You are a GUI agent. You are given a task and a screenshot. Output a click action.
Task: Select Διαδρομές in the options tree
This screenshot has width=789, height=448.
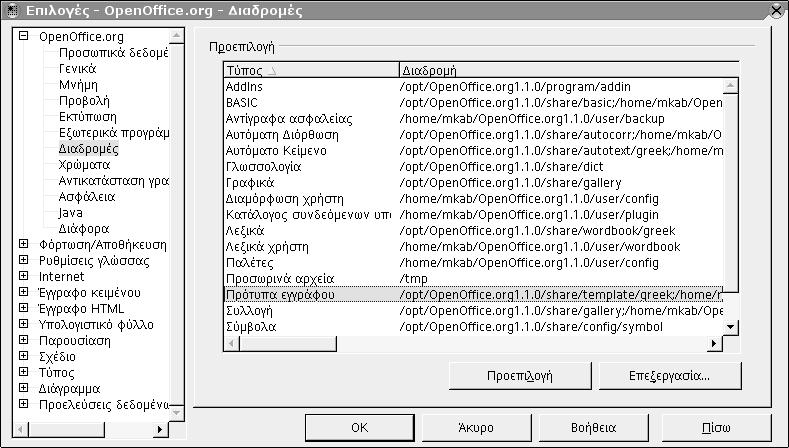click(x=89, y=149)
